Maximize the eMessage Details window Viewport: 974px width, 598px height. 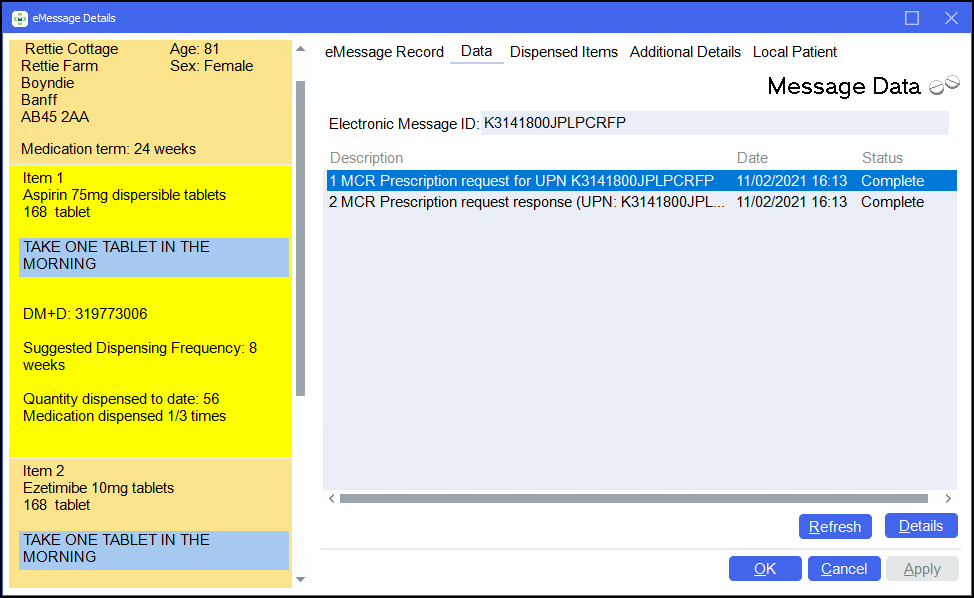912,18
